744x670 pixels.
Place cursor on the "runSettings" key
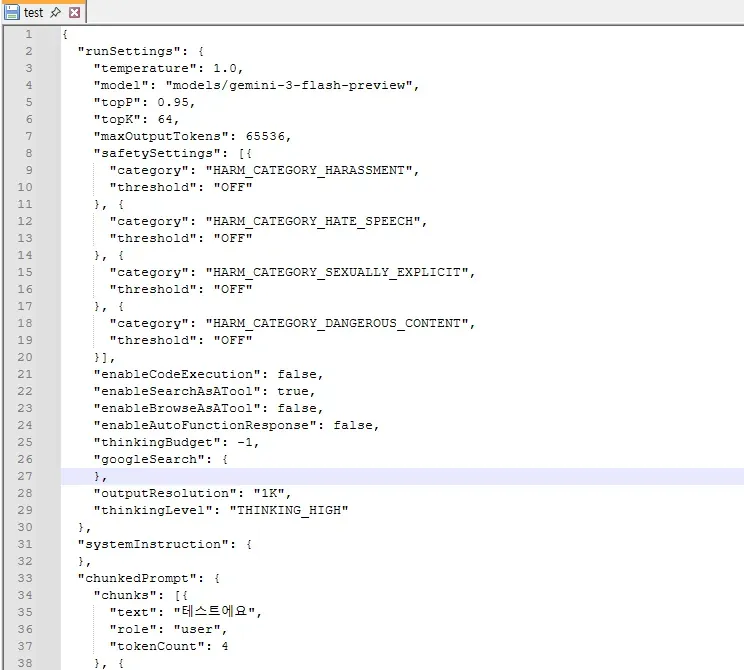[x=123, y=51]
